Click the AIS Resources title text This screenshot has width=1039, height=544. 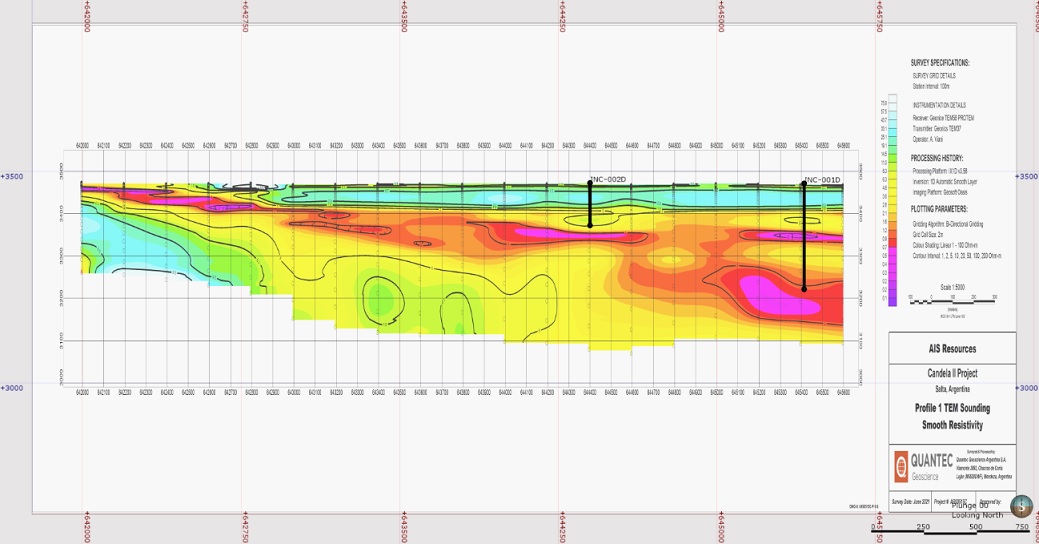point(952,349)
